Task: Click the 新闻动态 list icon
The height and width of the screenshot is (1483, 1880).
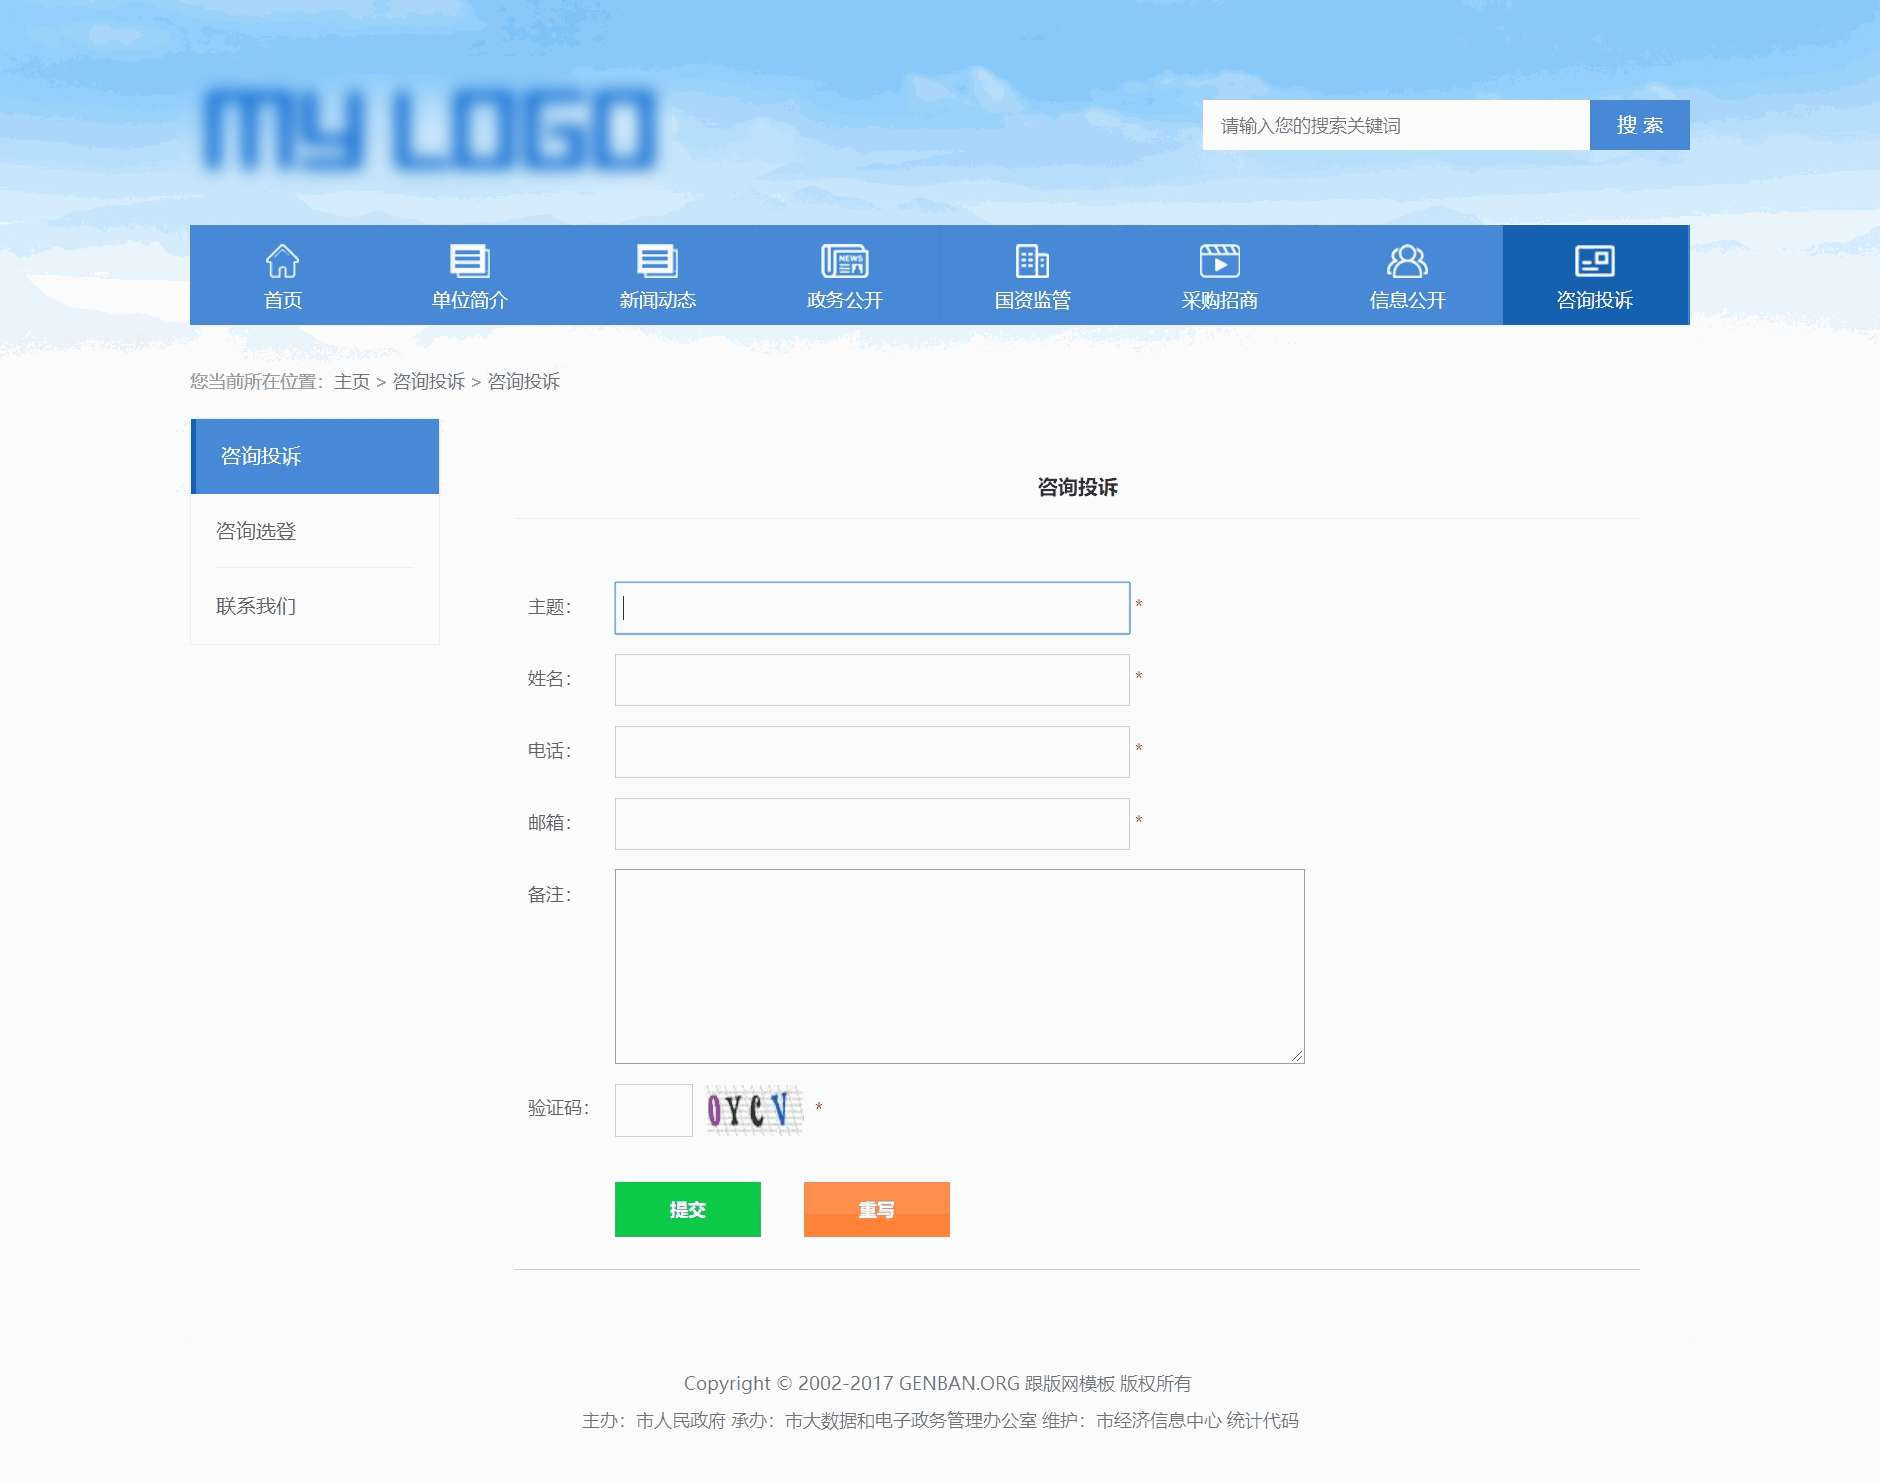Action: pyautogui.click(x=657, y=261)
